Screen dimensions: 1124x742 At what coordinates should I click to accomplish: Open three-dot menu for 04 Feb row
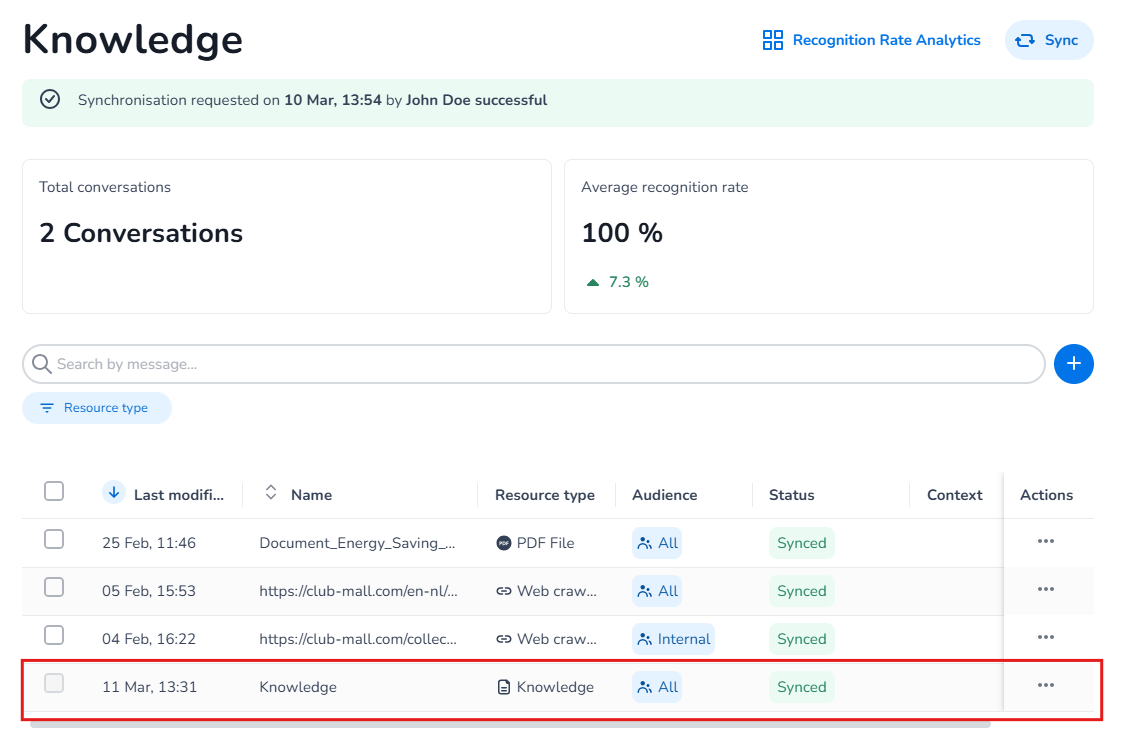pos(1046,637)
